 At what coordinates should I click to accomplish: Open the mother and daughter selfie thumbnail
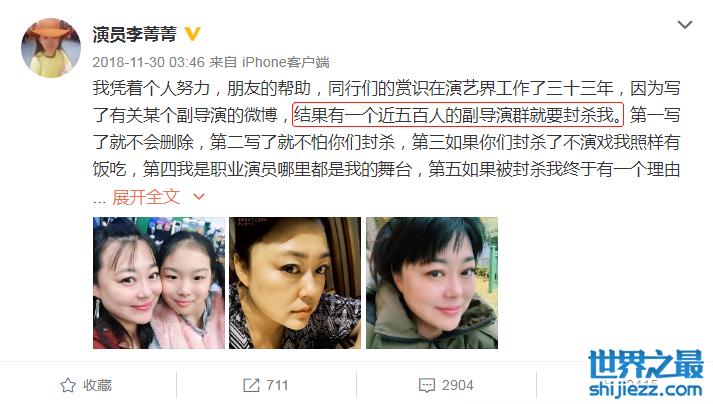tap(159, 283)
